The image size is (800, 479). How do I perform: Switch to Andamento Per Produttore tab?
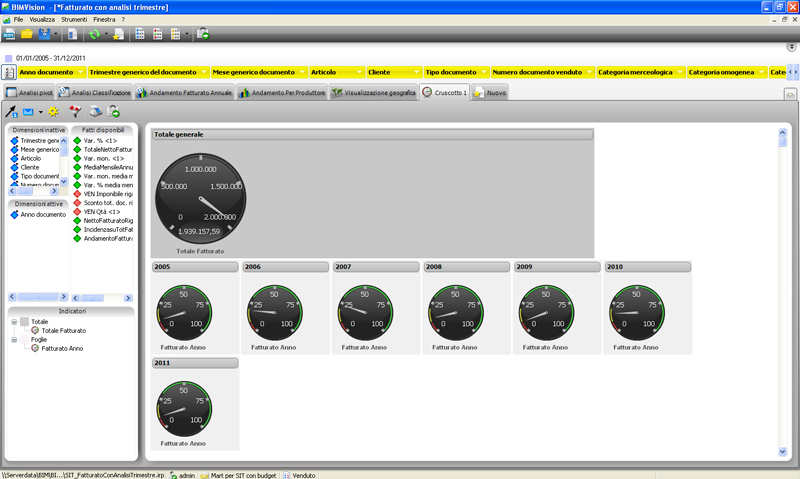point(282,93)
